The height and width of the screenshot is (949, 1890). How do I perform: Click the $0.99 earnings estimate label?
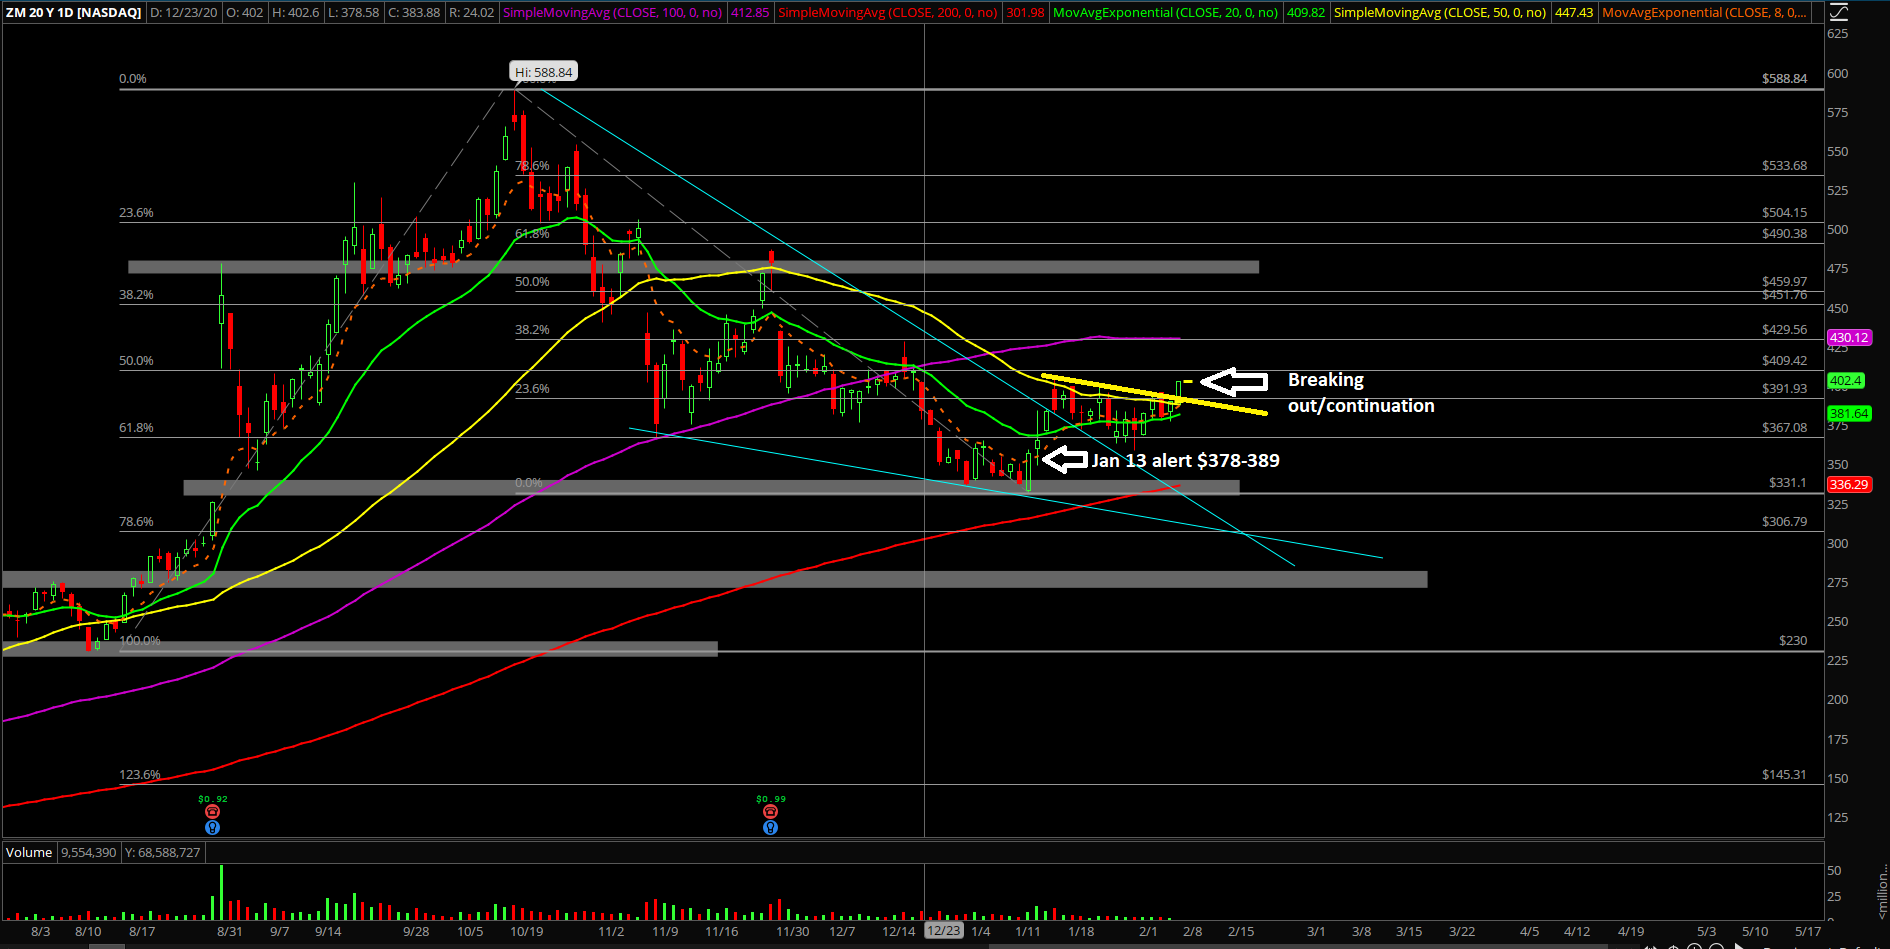click(x=770, y=799)
